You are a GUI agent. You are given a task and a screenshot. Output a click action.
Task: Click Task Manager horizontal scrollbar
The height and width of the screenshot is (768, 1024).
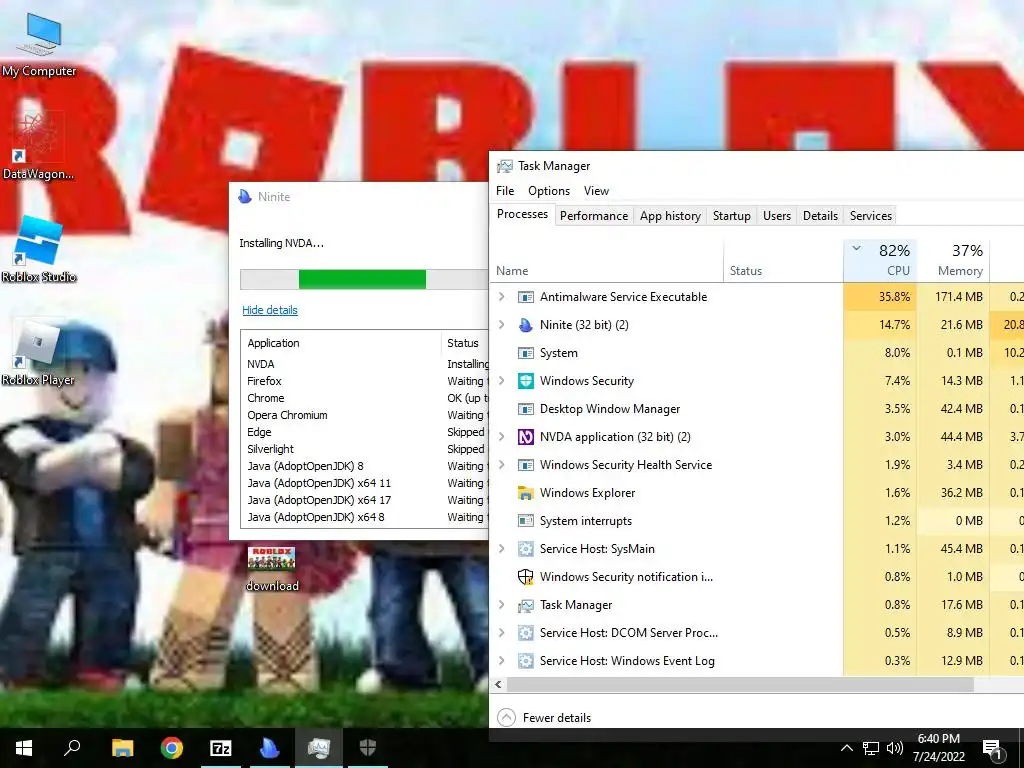point(740,684)
